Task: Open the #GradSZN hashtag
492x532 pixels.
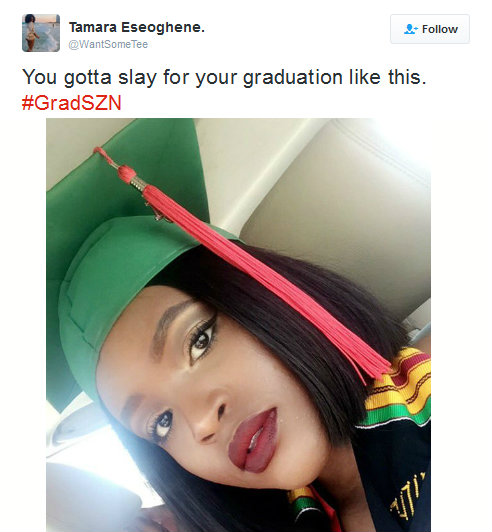Action: (72, 102)
